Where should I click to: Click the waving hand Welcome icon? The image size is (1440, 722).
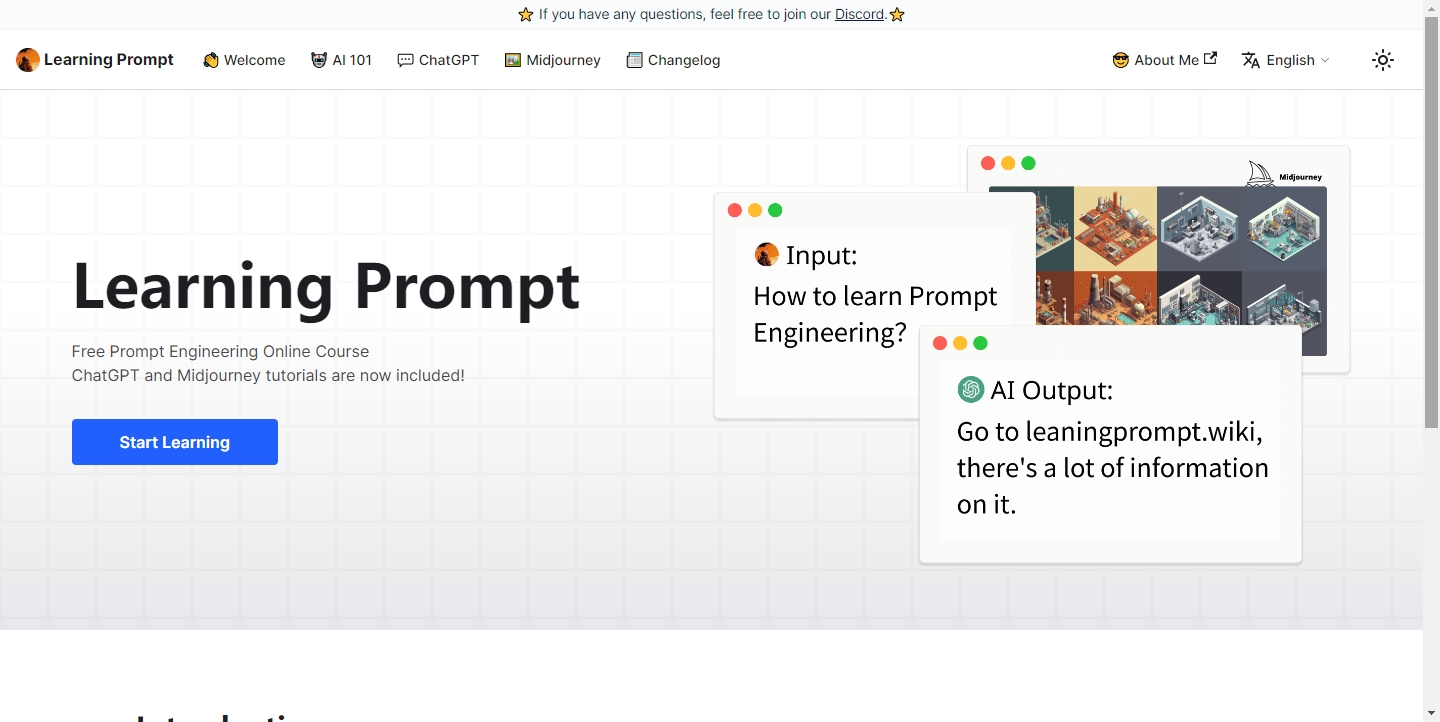tap(211, 60)
